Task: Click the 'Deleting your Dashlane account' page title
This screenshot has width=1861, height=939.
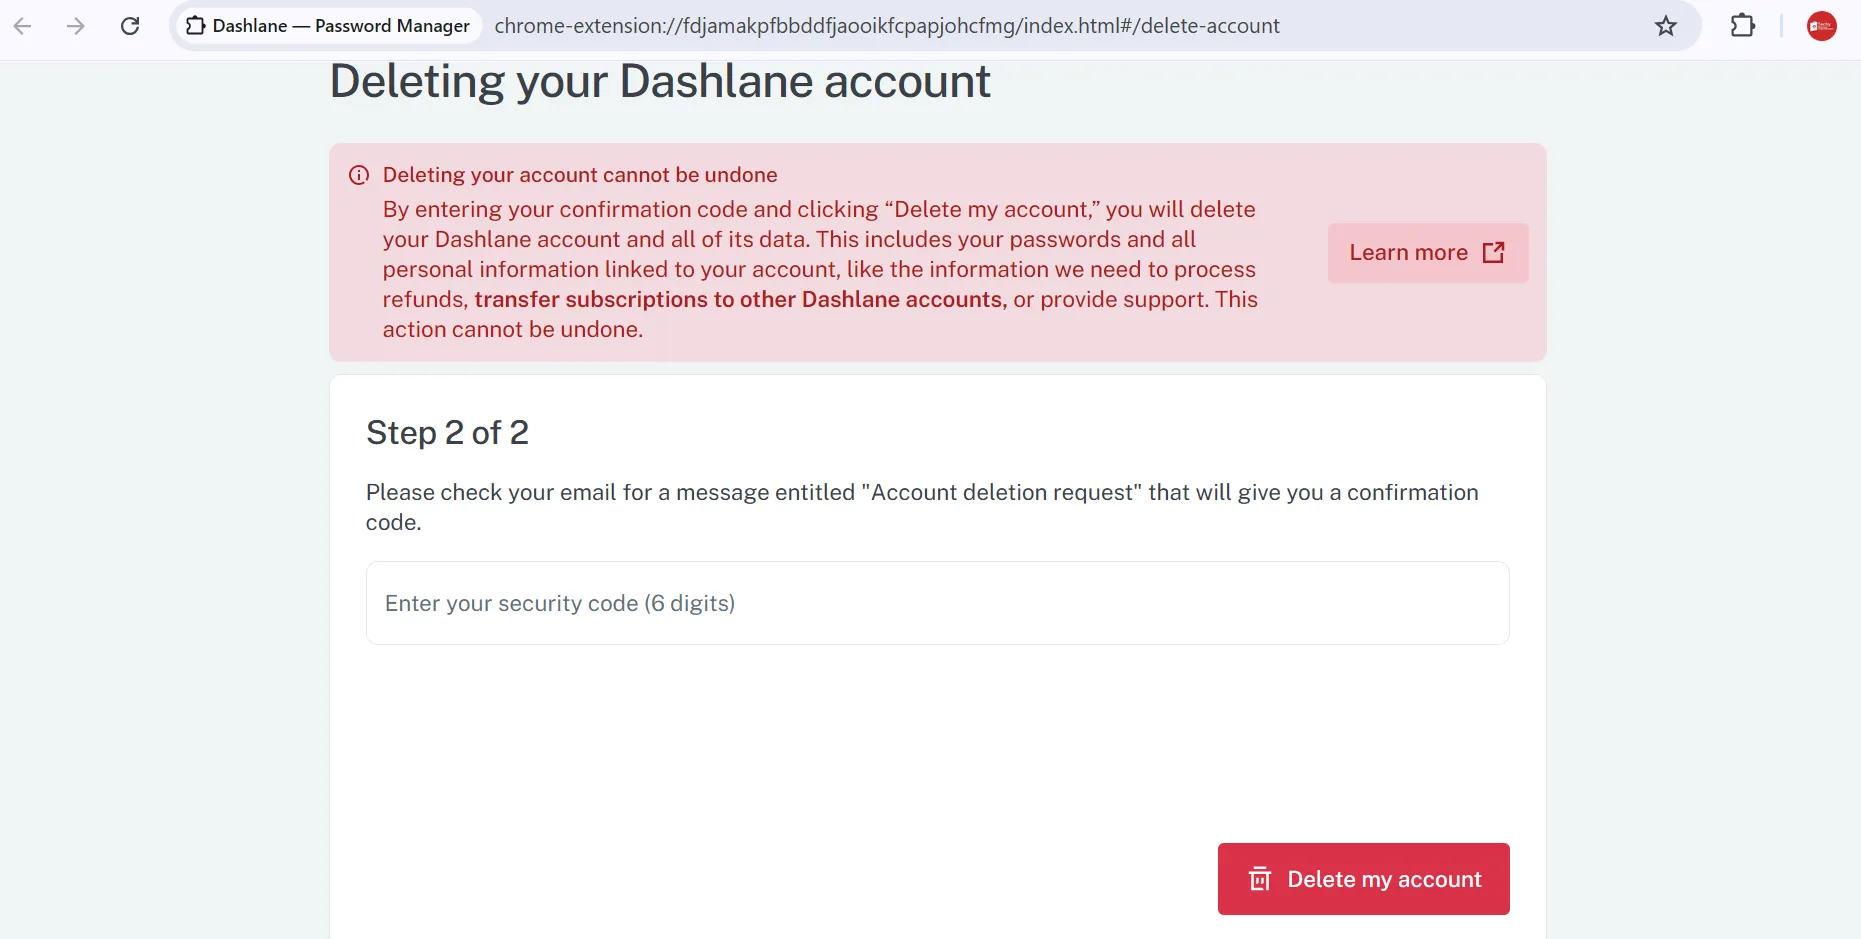Action: point(659,81)
